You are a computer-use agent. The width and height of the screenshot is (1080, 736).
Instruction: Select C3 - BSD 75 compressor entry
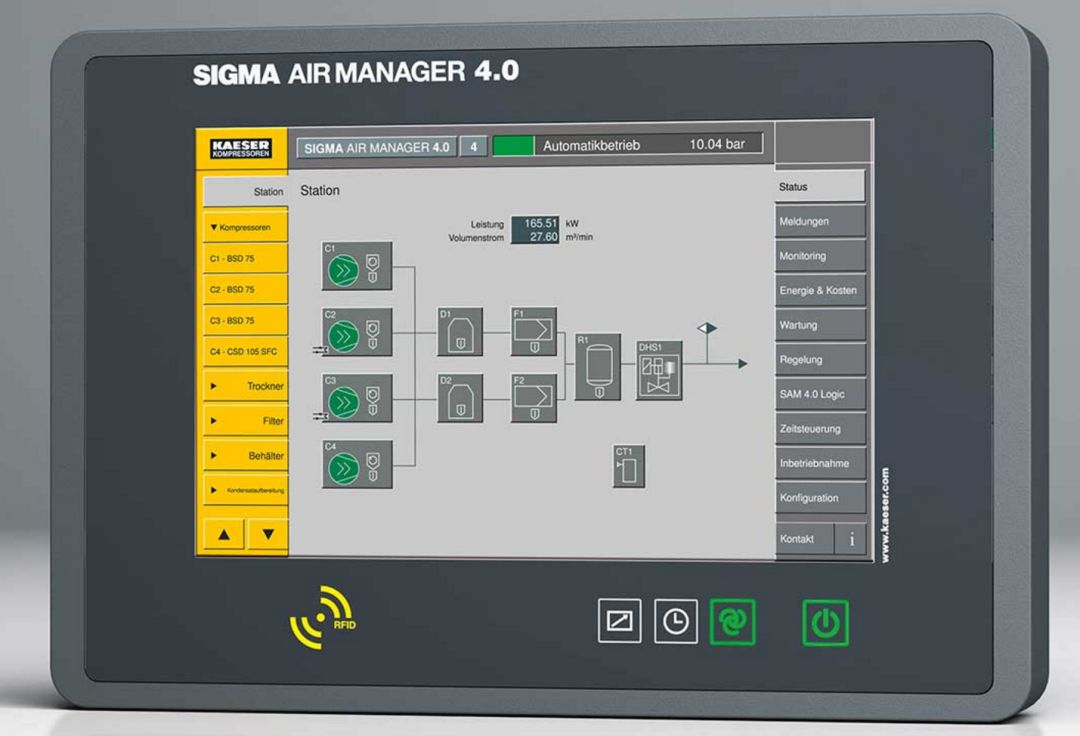point(245,320)
